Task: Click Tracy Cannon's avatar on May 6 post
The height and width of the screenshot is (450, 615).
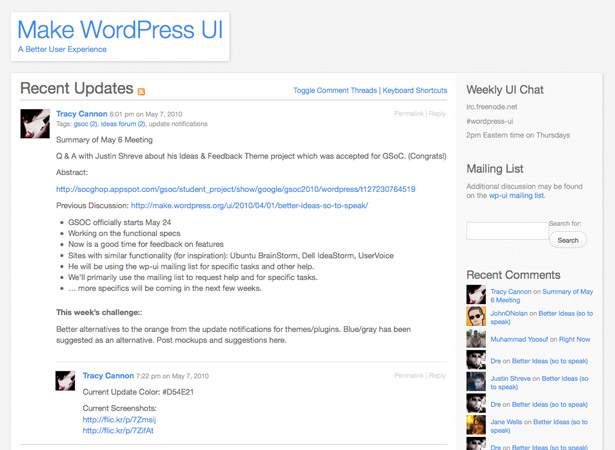Action: coord(35,124)
